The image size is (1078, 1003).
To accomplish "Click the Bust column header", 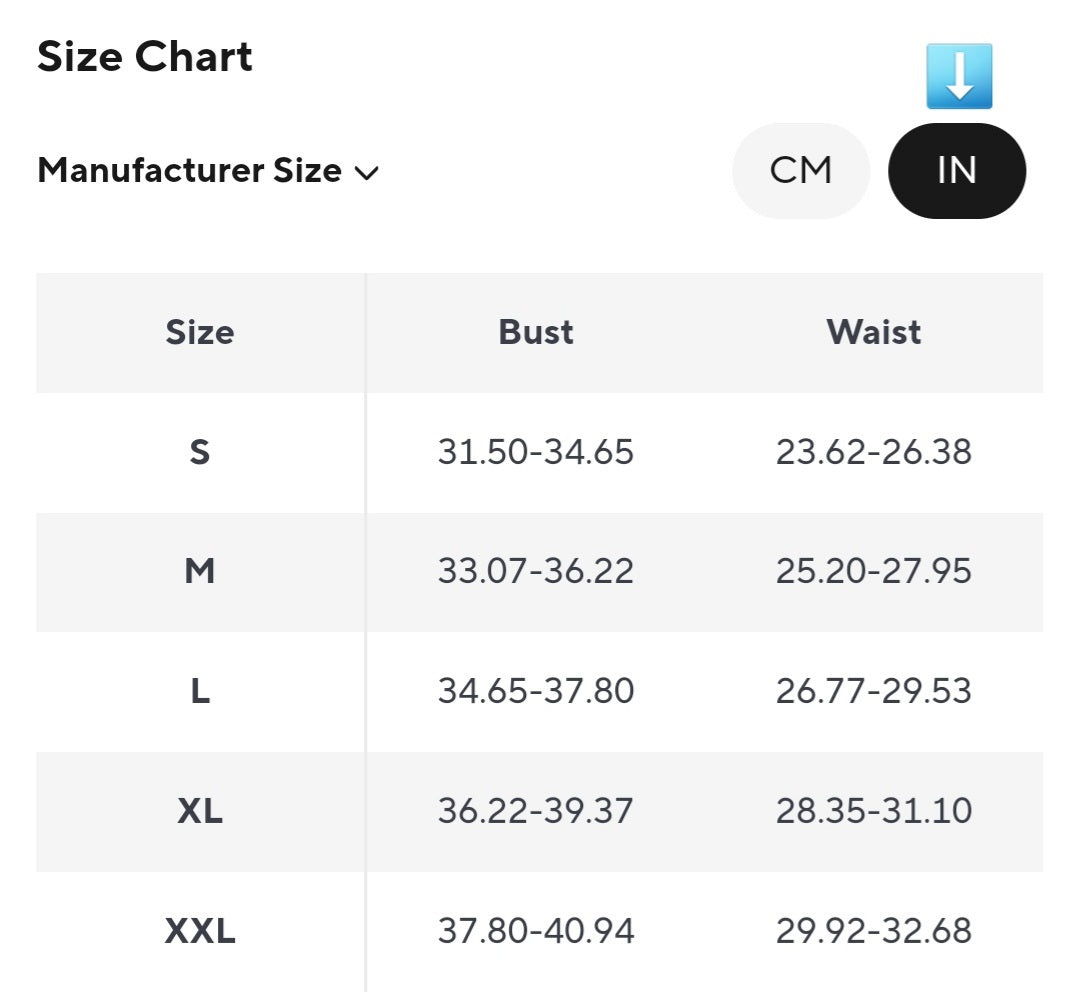I will click(x=536, y=332).
